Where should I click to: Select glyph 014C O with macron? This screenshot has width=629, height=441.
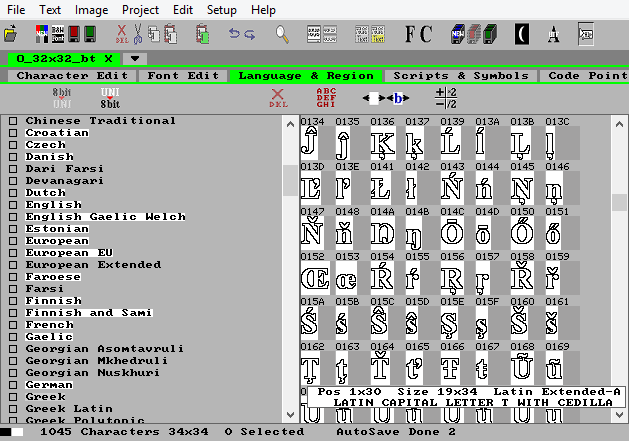point(452,233)
